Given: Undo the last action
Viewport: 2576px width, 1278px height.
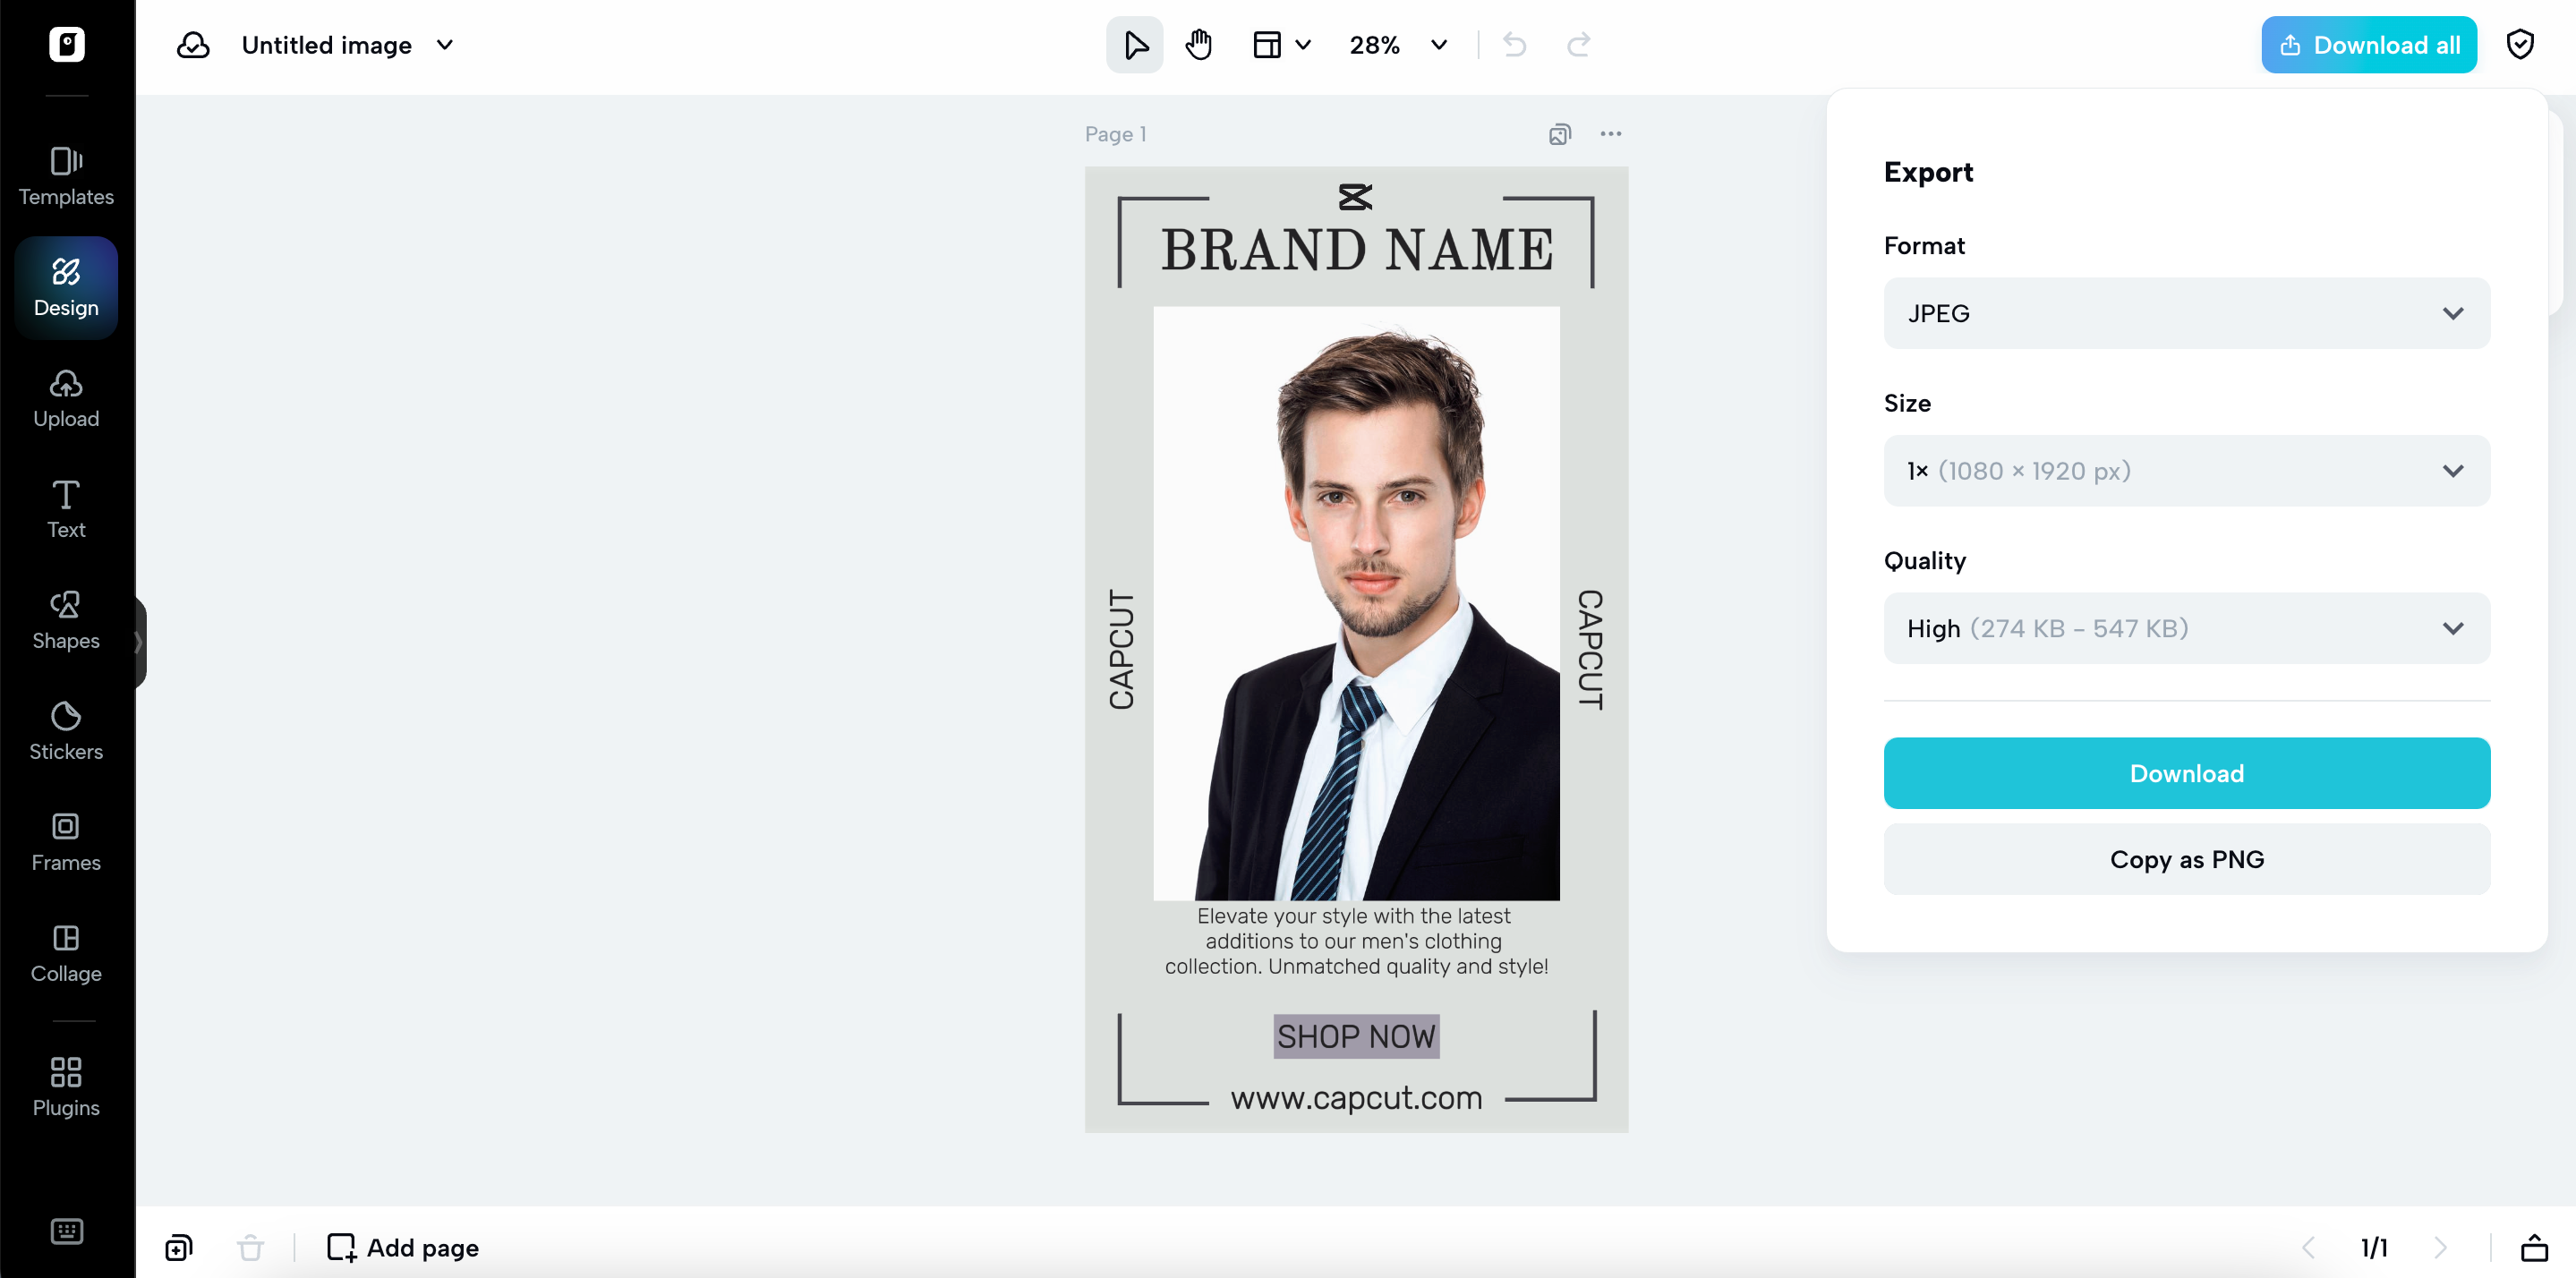Looking at the screenshot, I should pyautogui.click(x=1514, y=45).
